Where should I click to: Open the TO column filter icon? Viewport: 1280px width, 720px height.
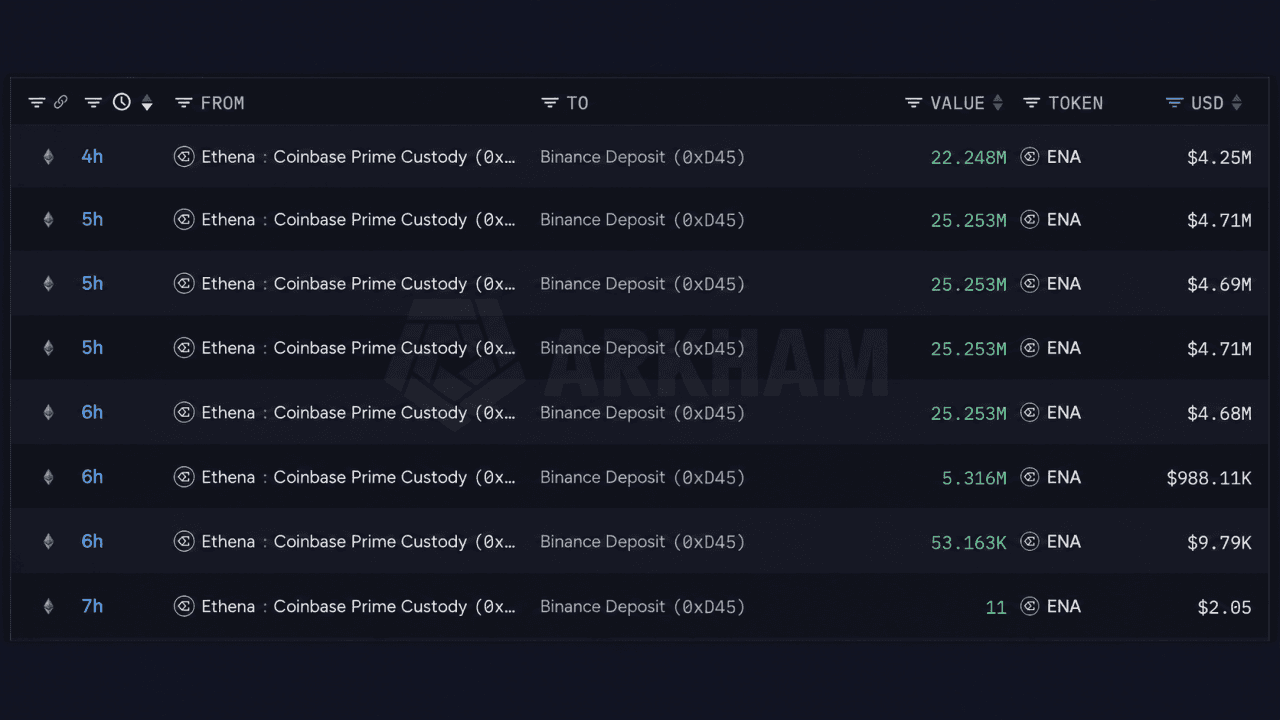pos(549,102)
